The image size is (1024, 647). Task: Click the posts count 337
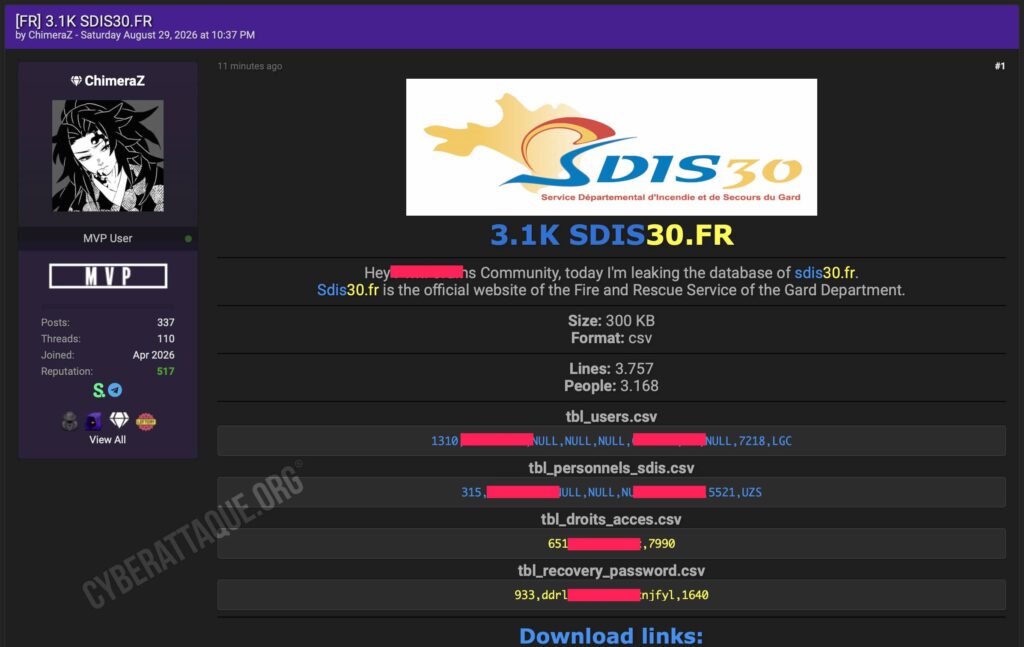165,322
